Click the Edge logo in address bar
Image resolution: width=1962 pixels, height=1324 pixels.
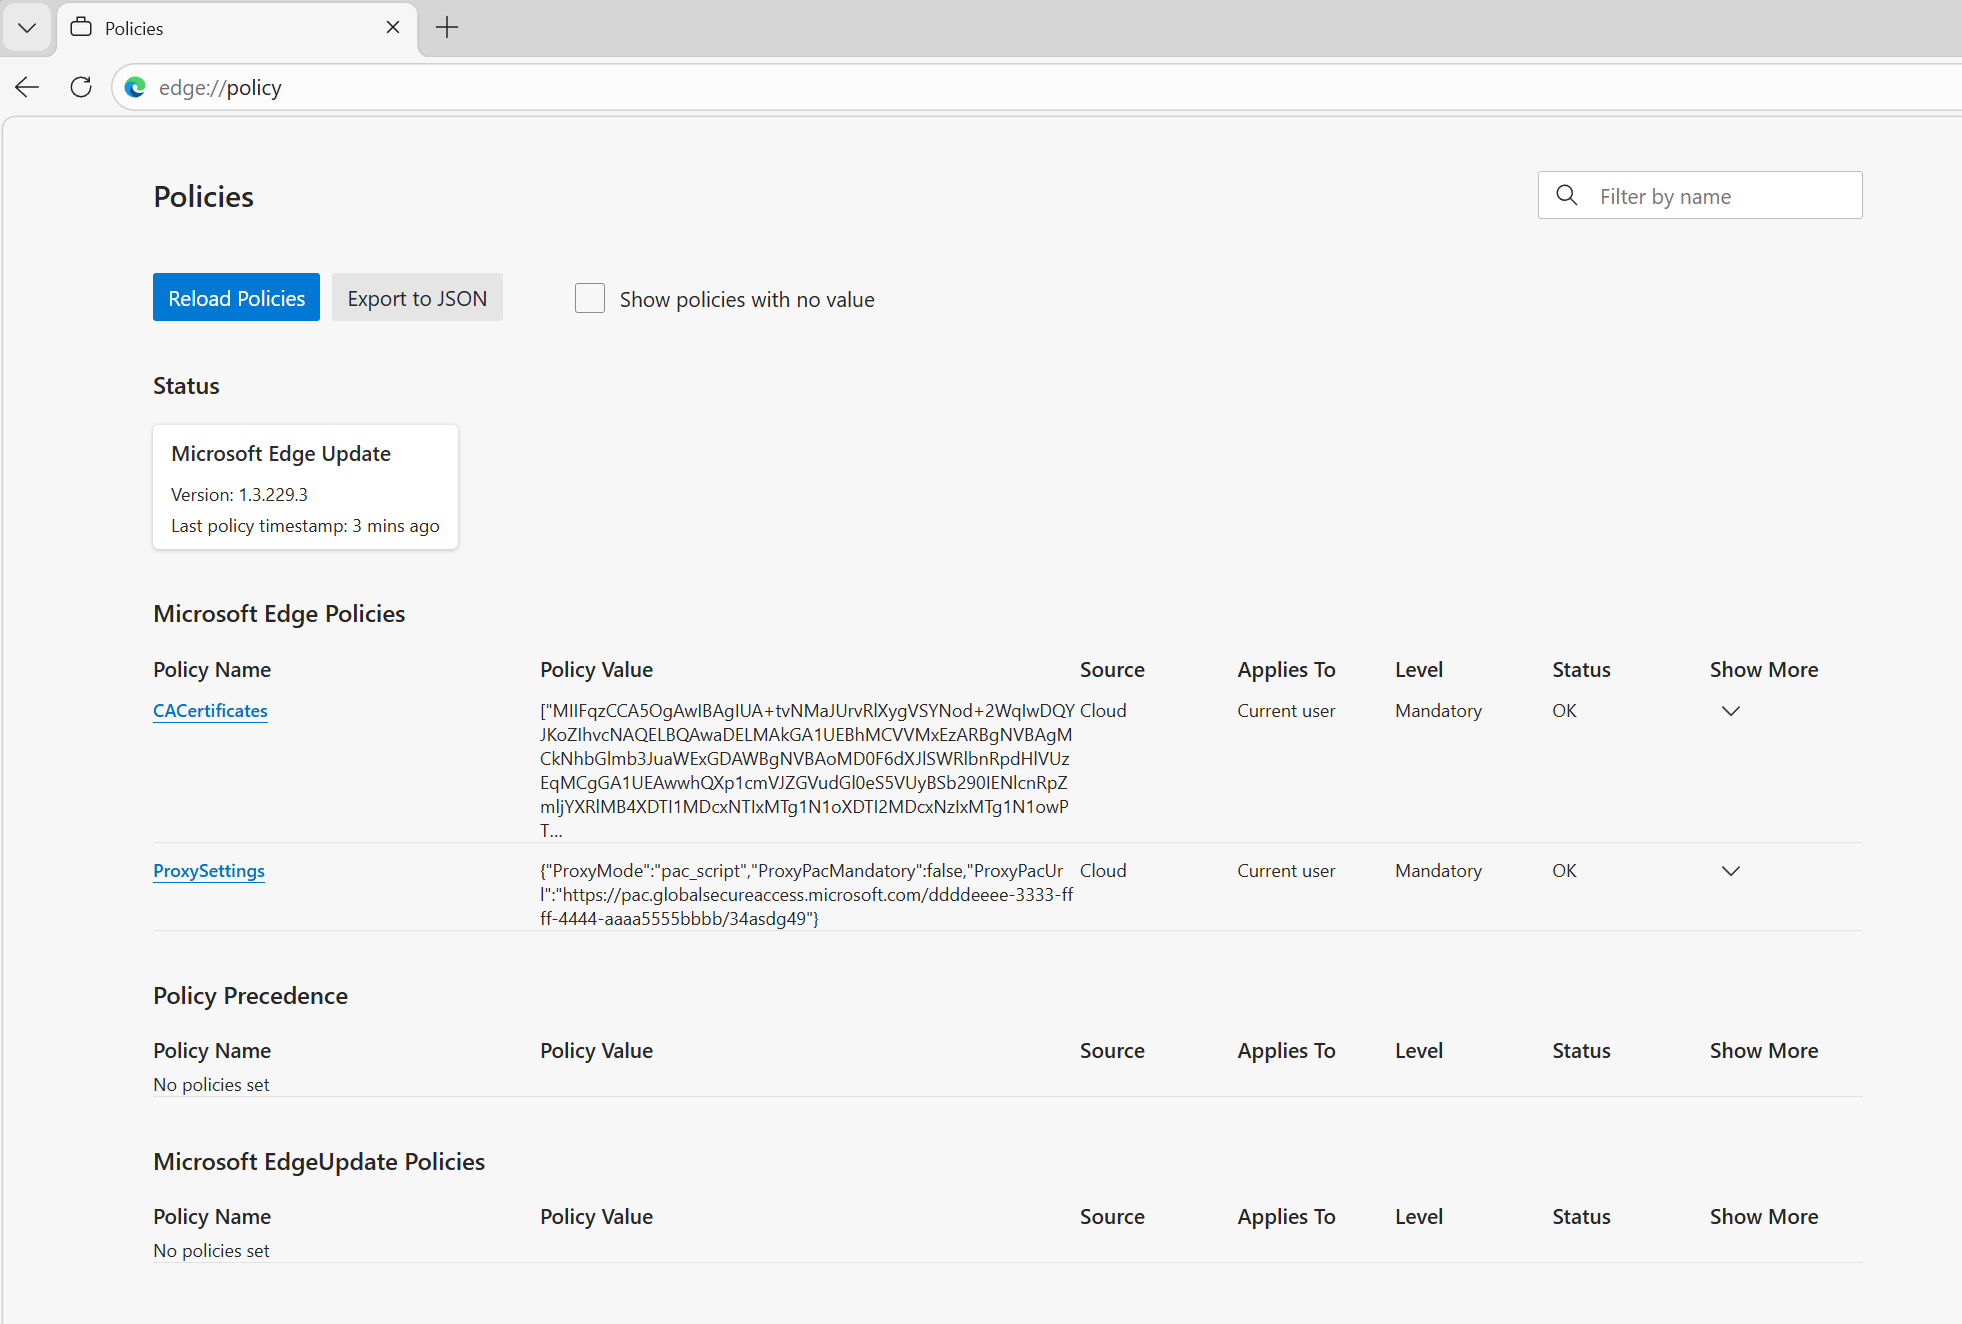tap(135, 88)
